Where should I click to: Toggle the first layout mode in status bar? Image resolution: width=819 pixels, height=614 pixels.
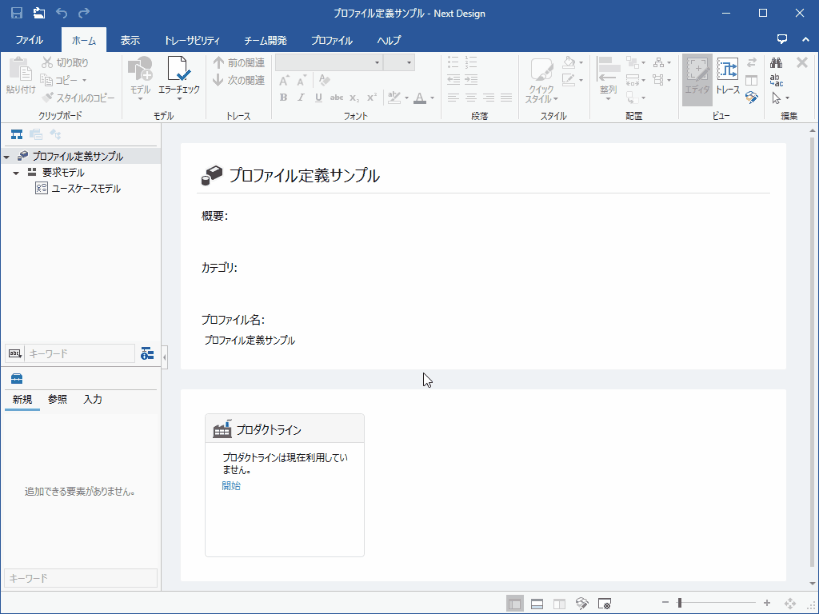[514, 604]
